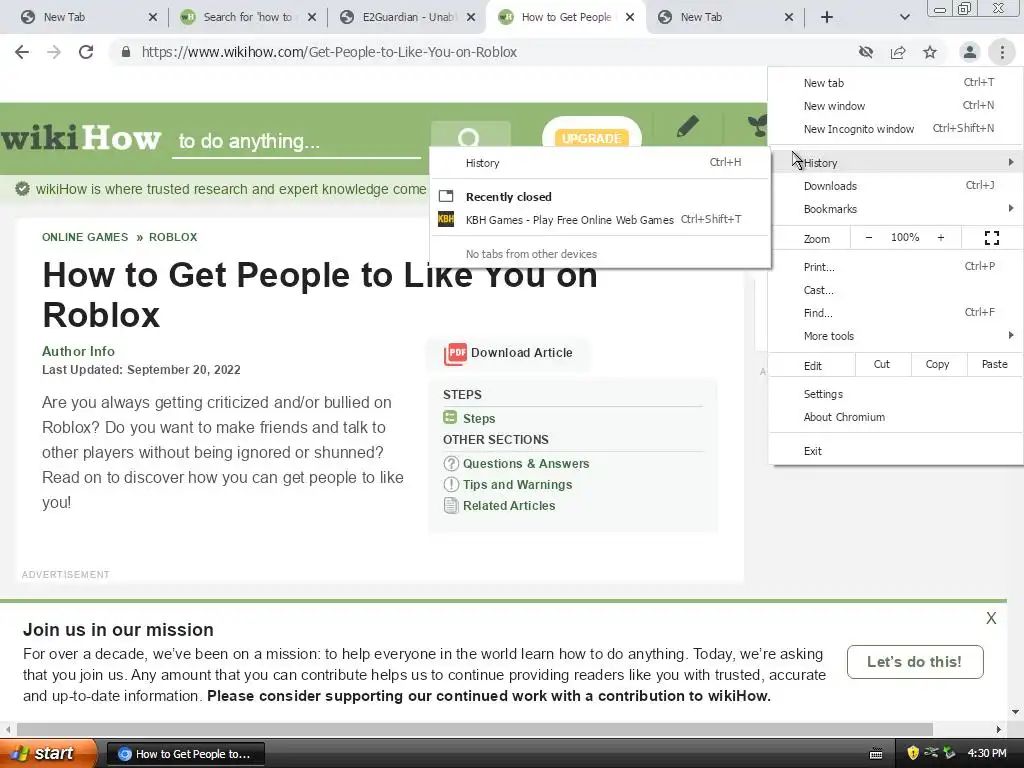This screenshot has height=768, width=1024.
Task: Switch to the first New Tab tab
Action: [88, 17]
